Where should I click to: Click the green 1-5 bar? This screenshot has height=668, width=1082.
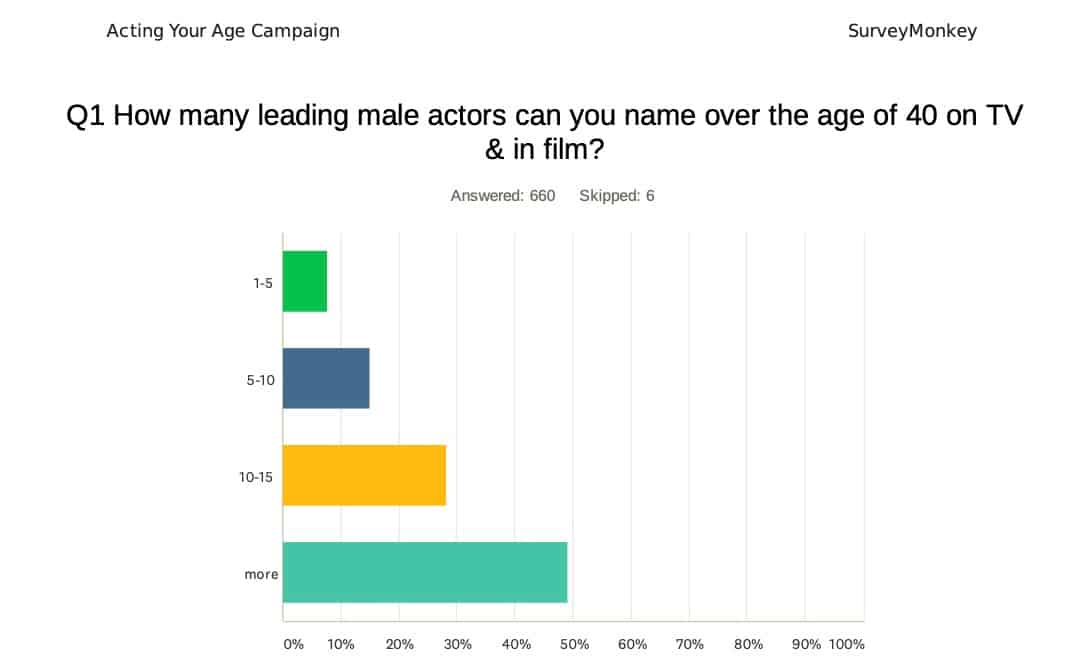coord(305,281)
